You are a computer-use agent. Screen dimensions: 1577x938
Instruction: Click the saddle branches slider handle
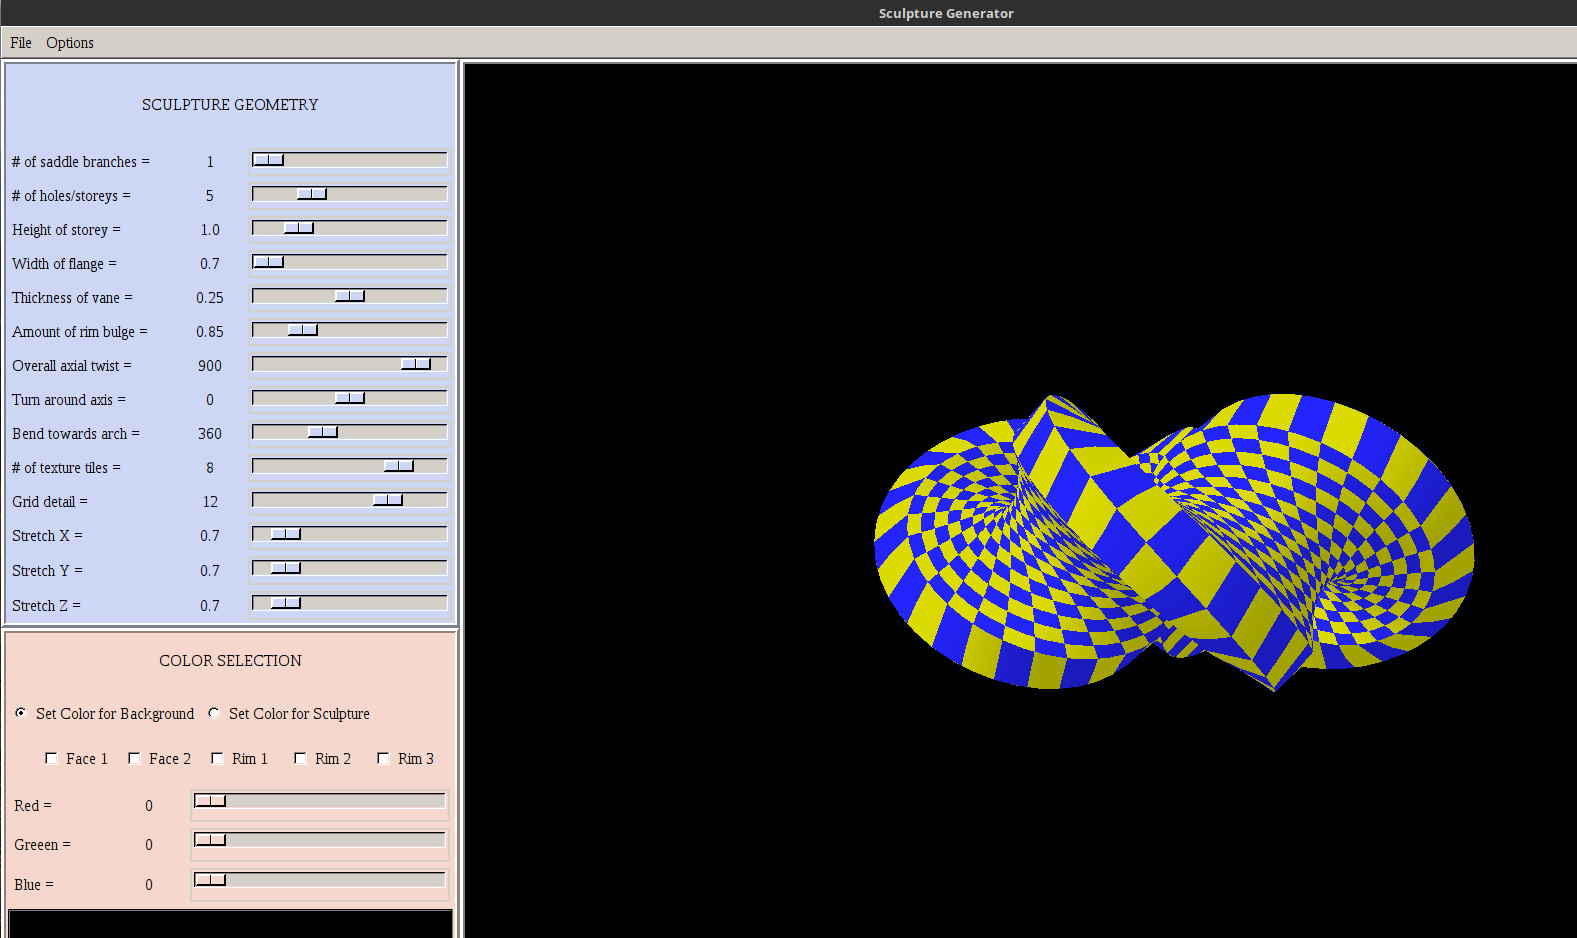click(268, 160)
